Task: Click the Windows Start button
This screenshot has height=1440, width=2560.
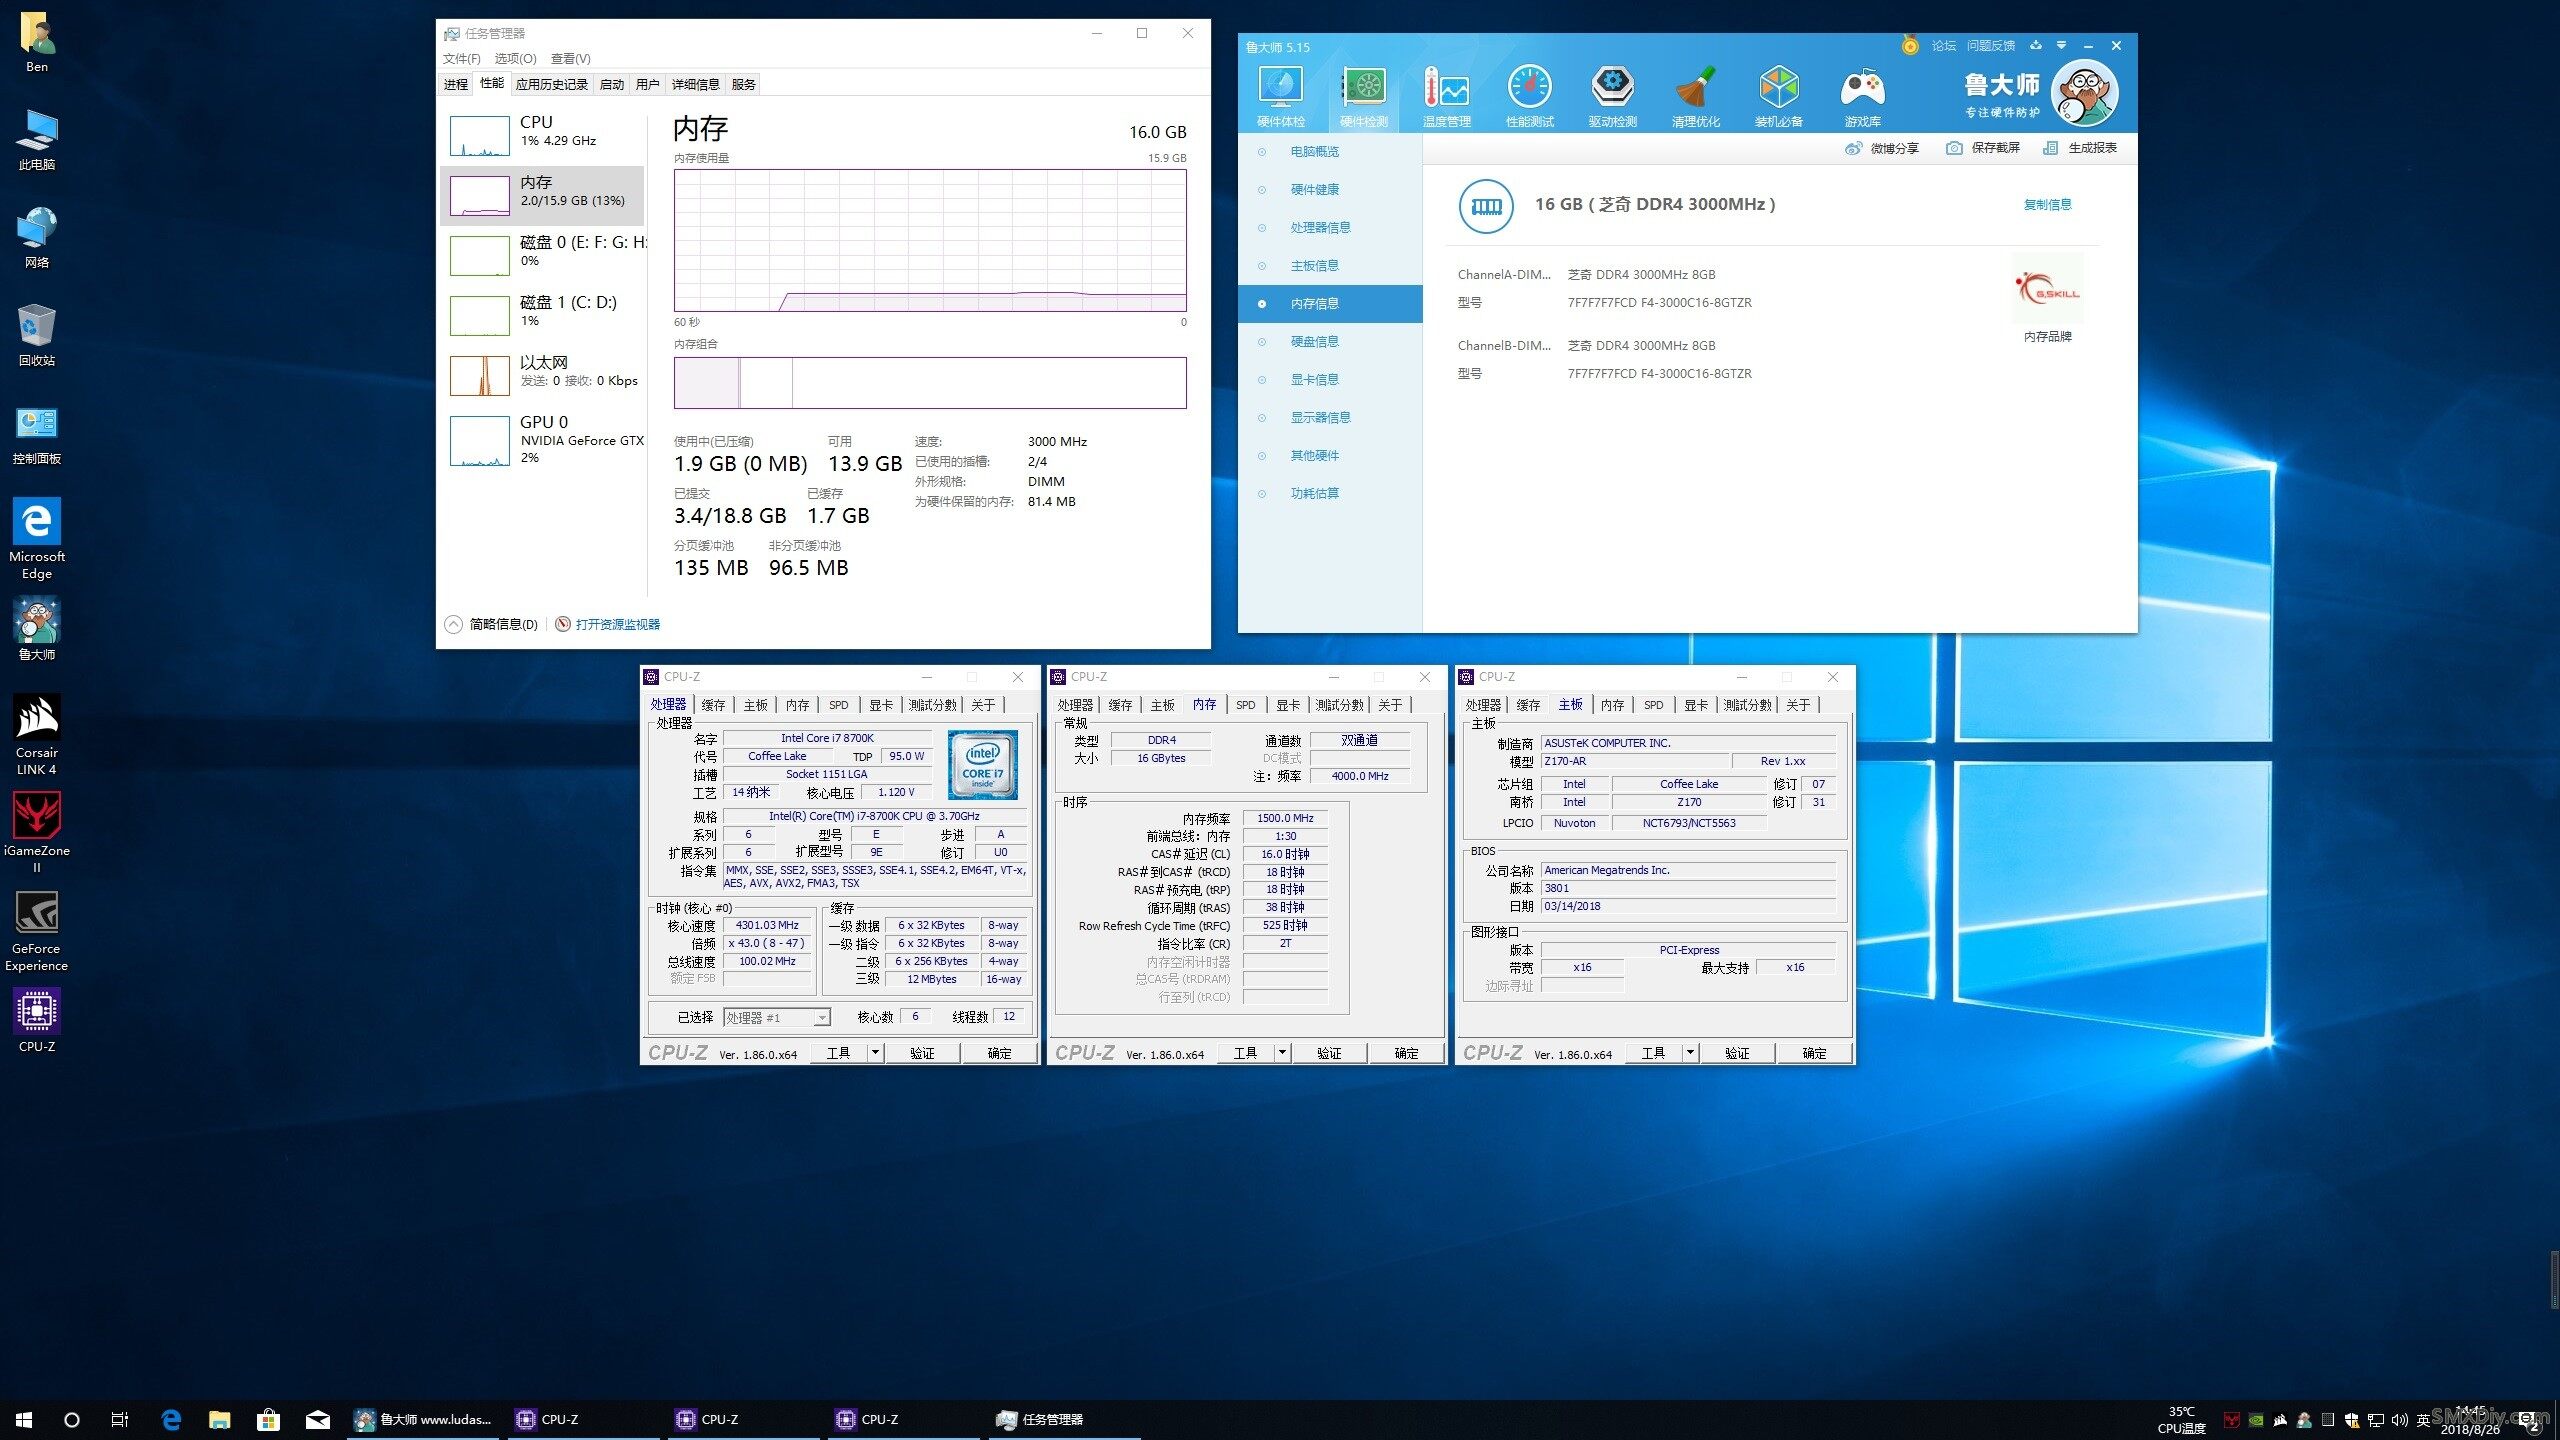Action: 24,1419
